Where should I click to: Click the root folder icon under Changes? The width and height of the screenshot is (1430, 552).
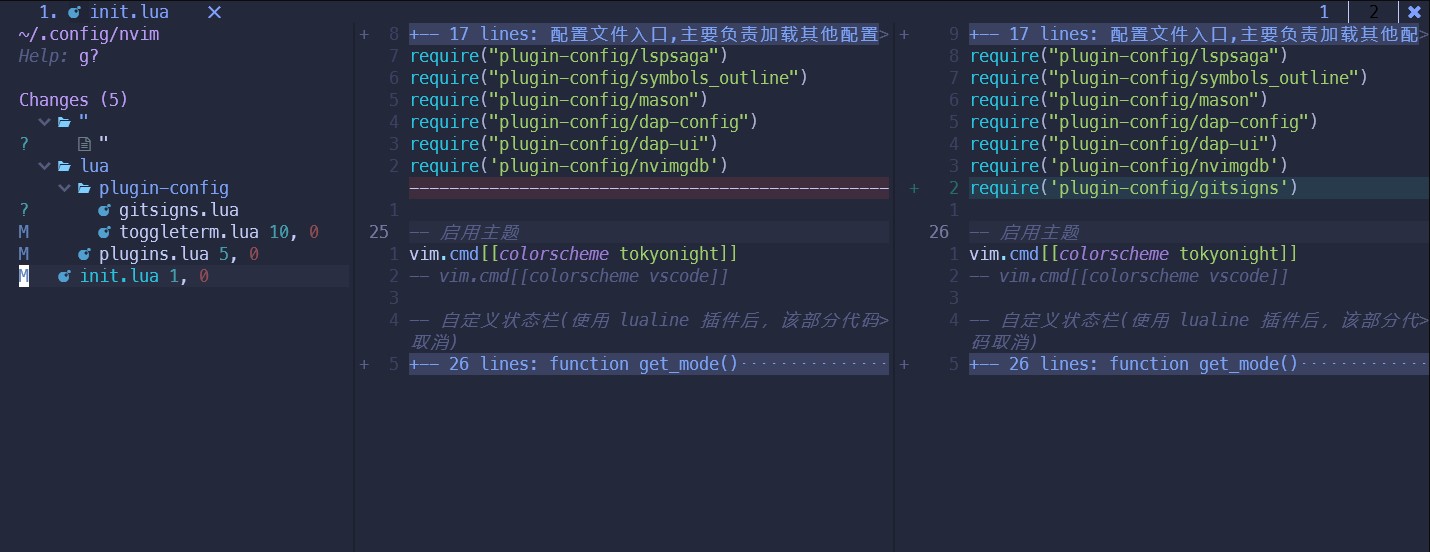click(65, 122)
